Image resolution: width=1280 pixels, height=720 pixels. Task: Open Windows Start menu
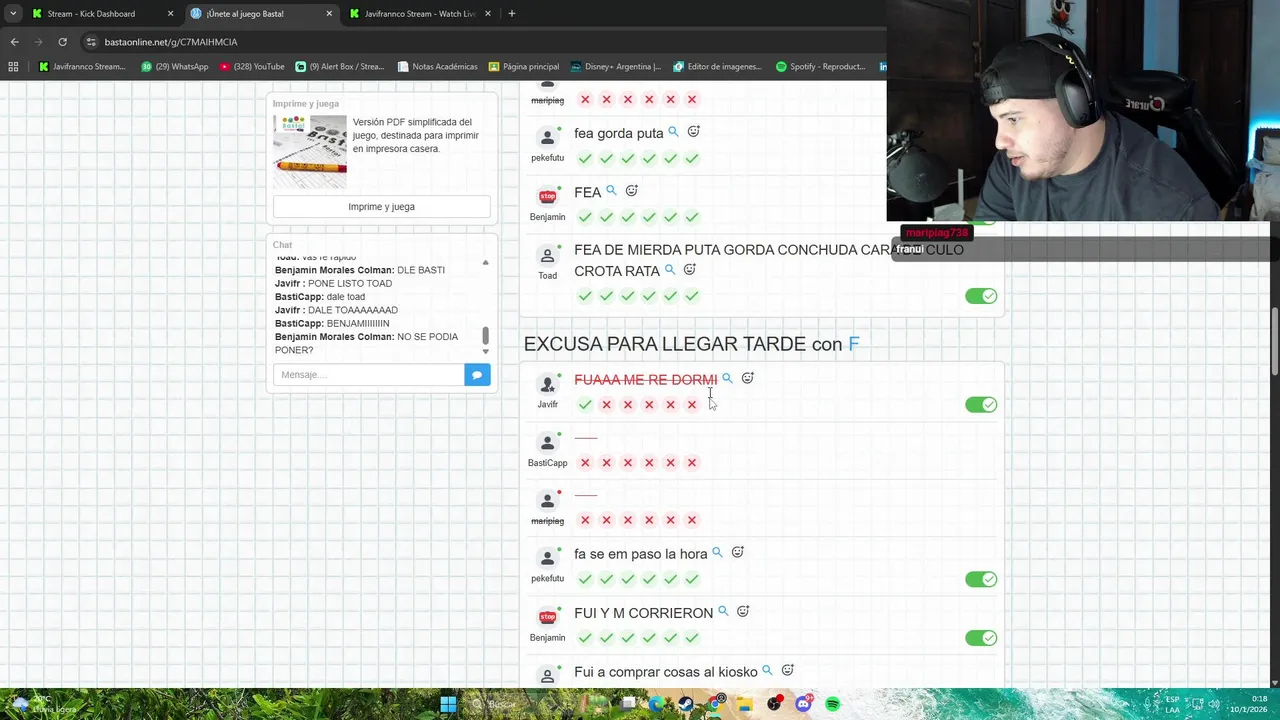point(448,704)
